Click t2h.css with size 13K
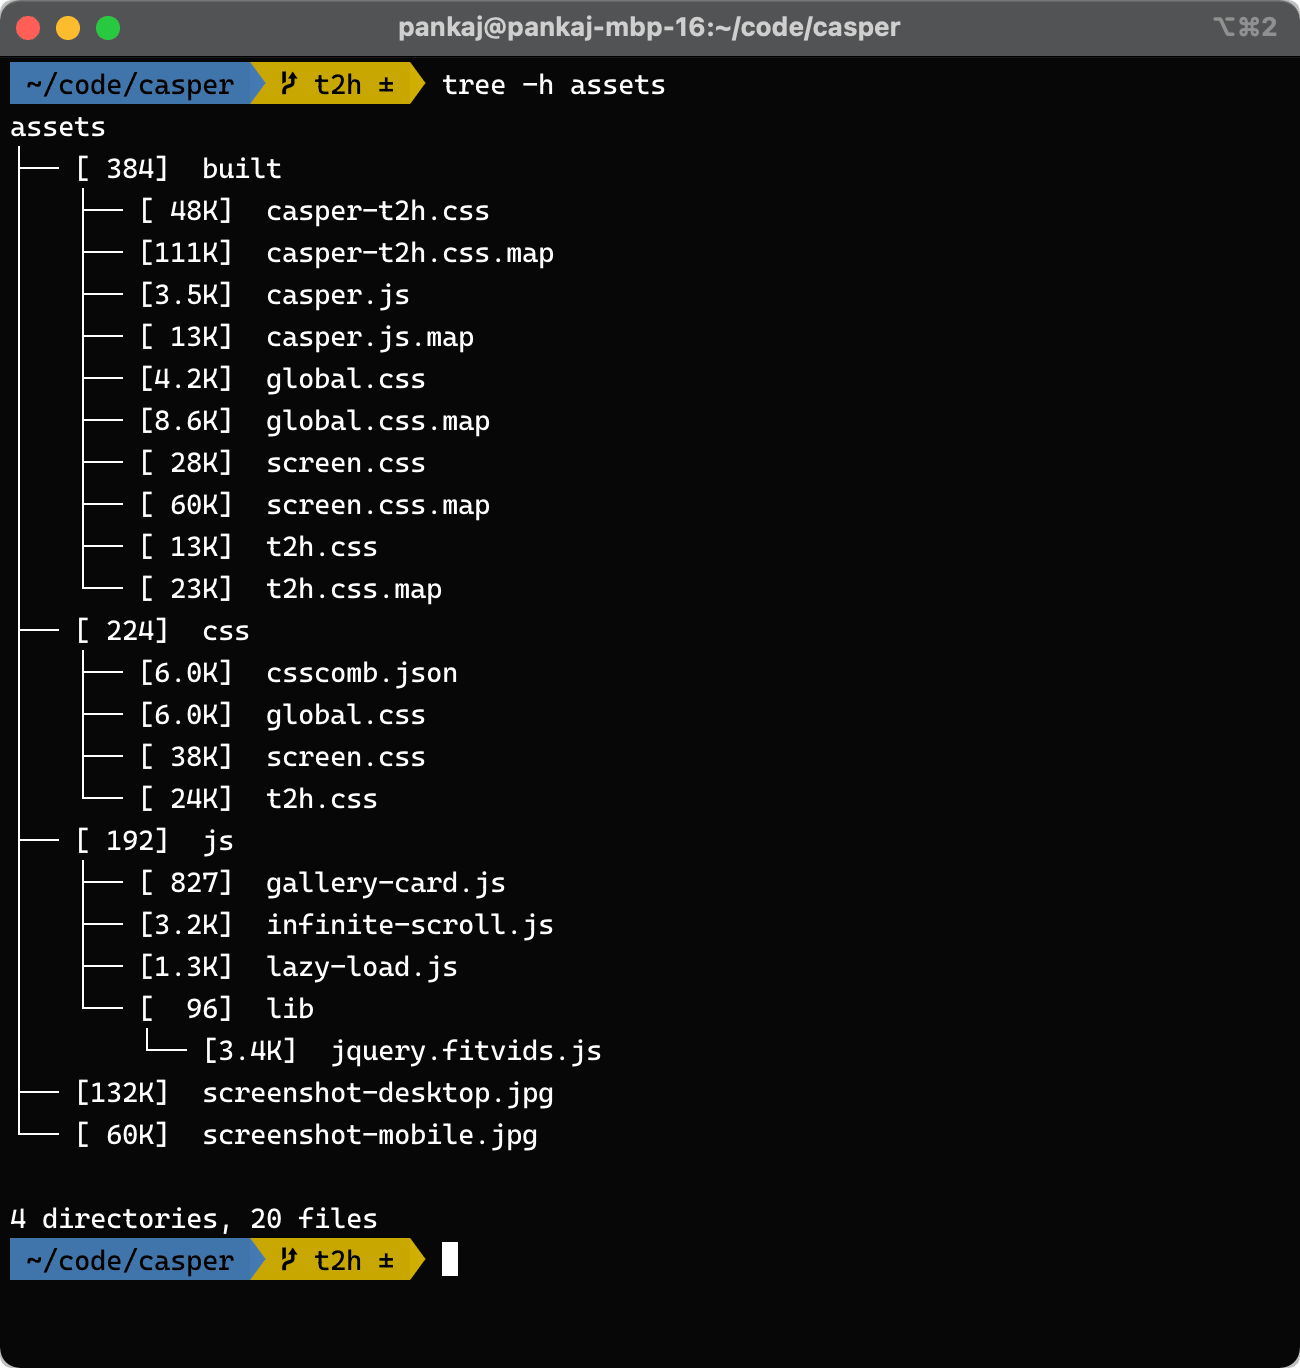The image size is (1300, 1368). click(322, 547)
